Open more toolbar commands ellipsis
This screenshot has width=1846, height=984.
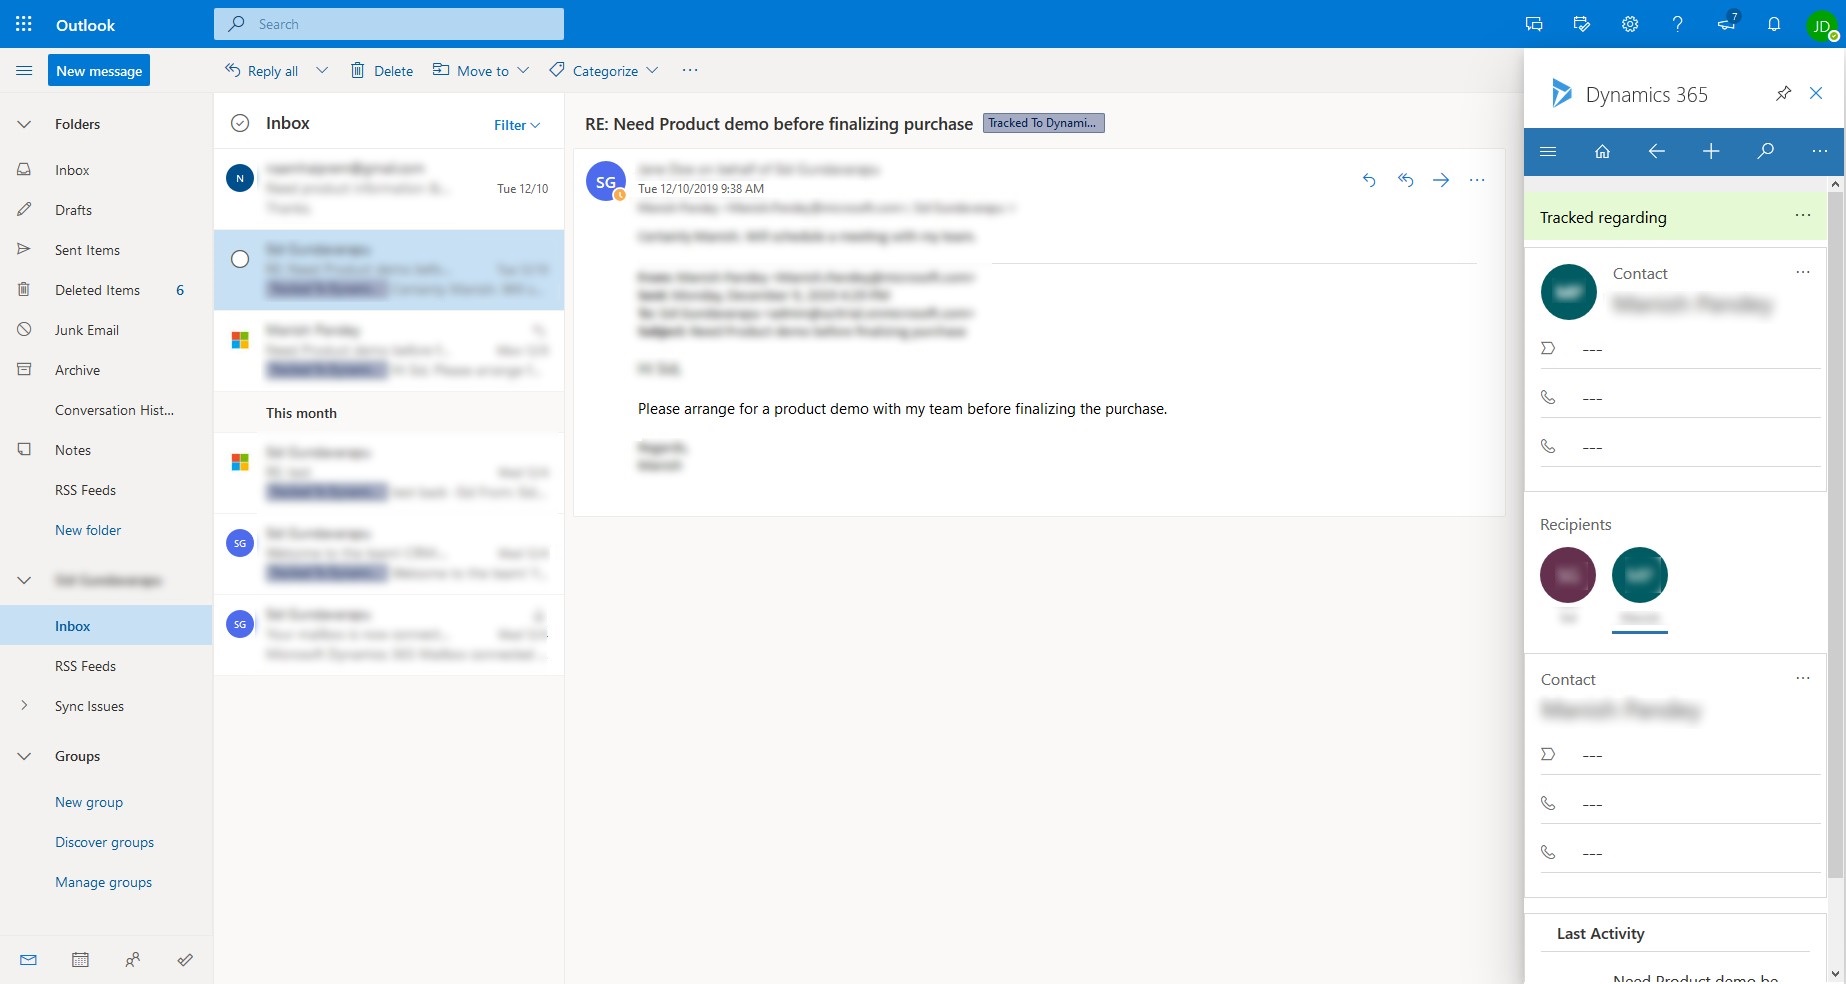point(690,70)
